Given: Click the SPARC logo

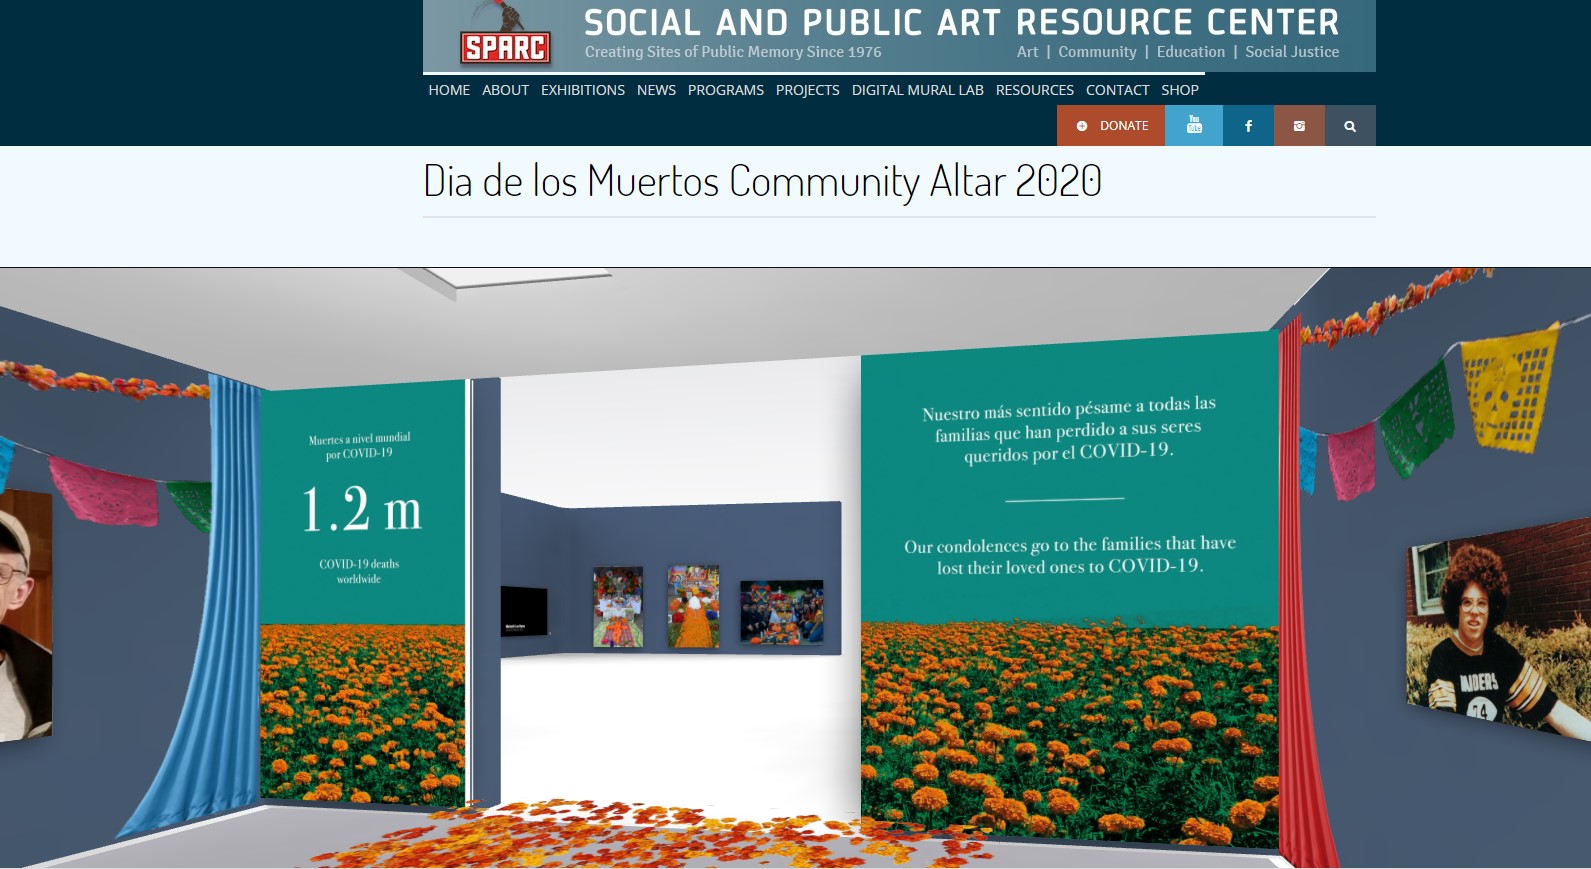Looking at the screenshot, I should pos(505,46).
